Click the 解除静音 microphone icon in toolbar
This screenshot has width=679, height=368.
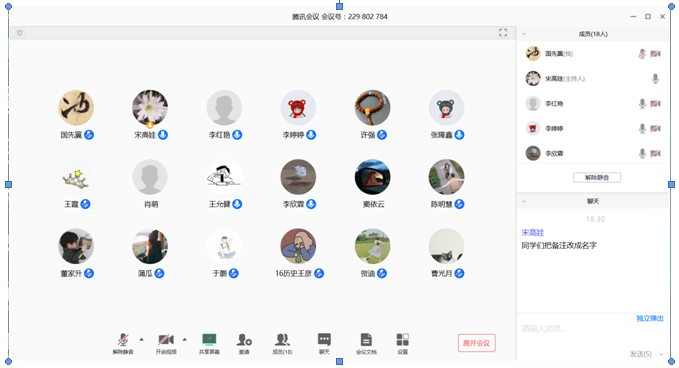123,339
